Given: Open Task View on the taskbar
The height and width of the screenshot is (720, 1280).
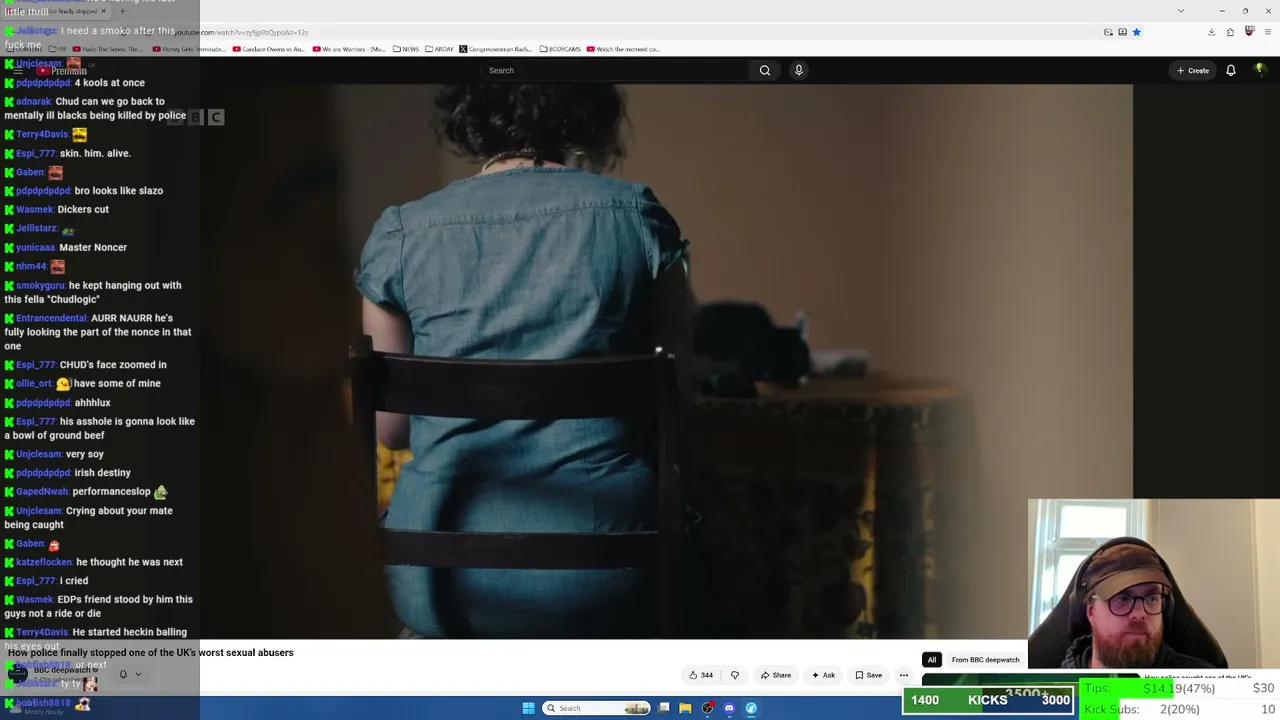Looking at the screenshot, I should click(x=664, y=708).
